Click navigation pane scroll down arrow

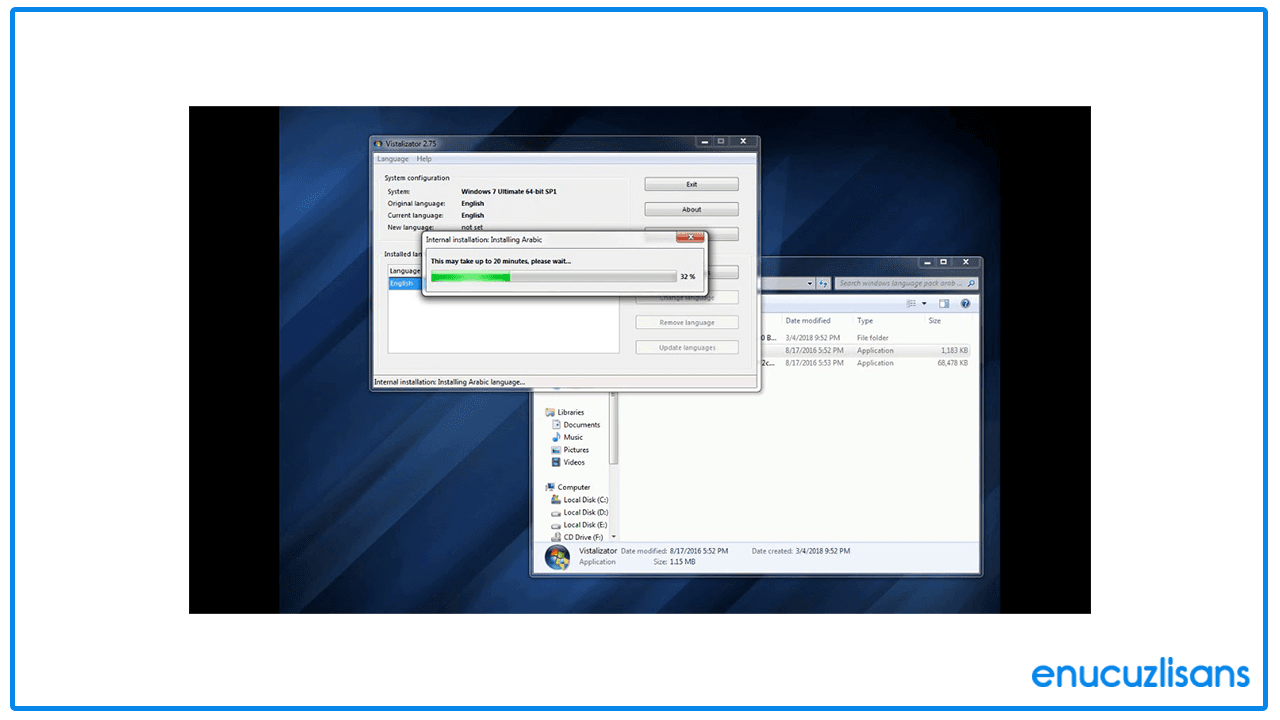click(614, 537)
